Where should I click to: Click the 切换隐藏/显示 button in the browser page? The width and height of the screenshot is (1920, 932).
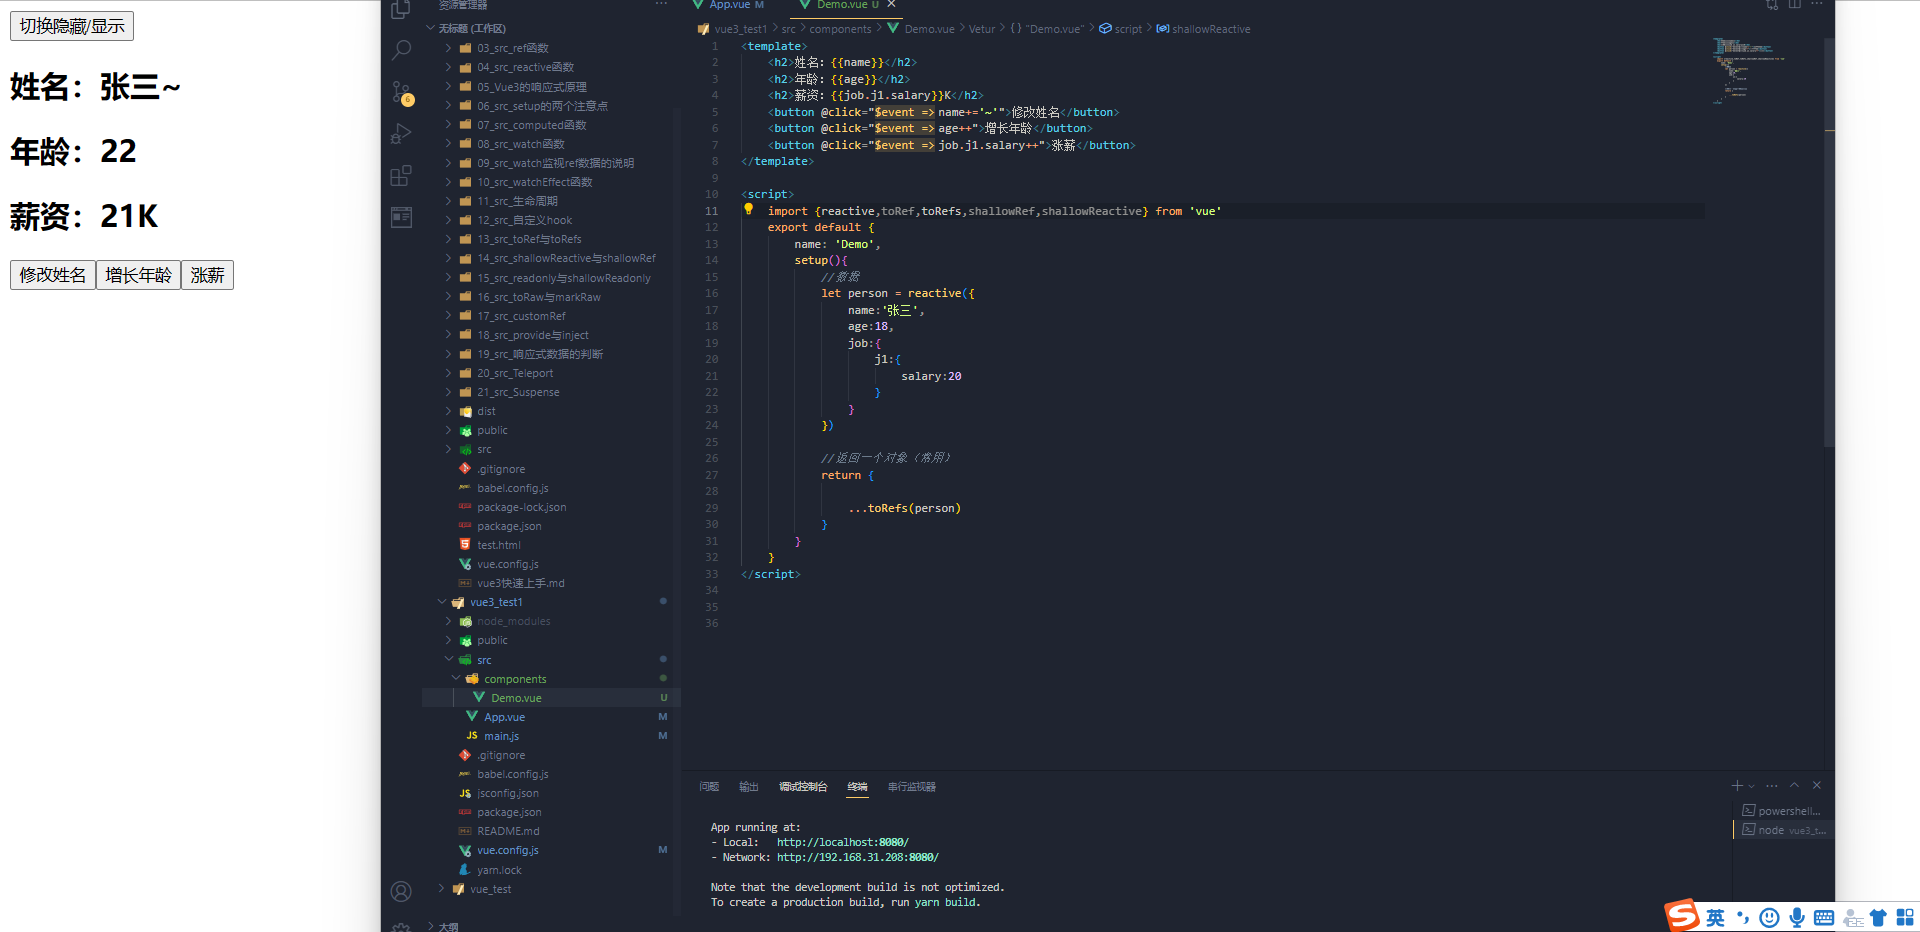pyautogui.click(x=72, y=26)
